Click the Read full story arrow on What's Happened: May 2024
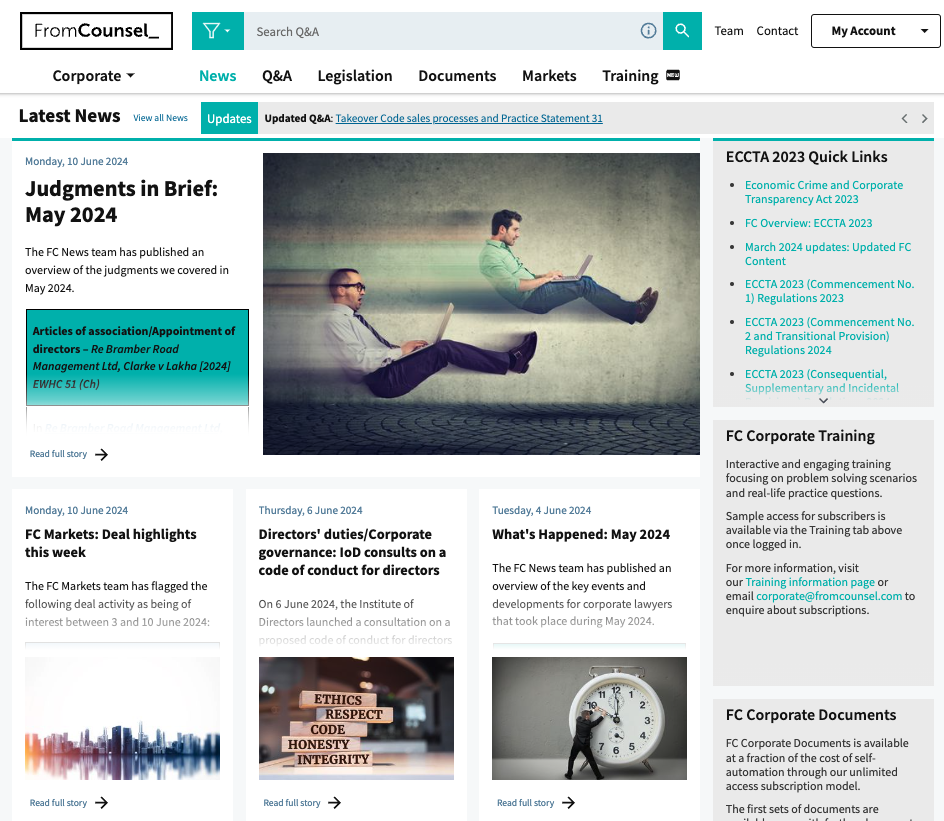This screenshot has height=821, width=944. pos(567,802)
